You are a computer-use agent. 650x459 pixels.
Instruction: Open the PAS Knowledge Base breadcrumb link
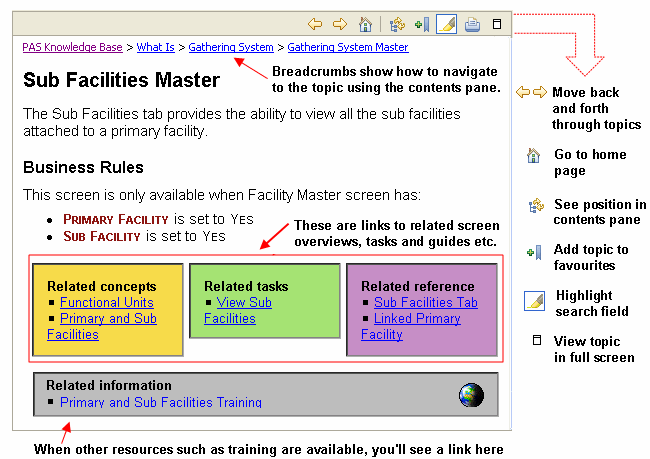pyautogui.click(x=73, y=47)
